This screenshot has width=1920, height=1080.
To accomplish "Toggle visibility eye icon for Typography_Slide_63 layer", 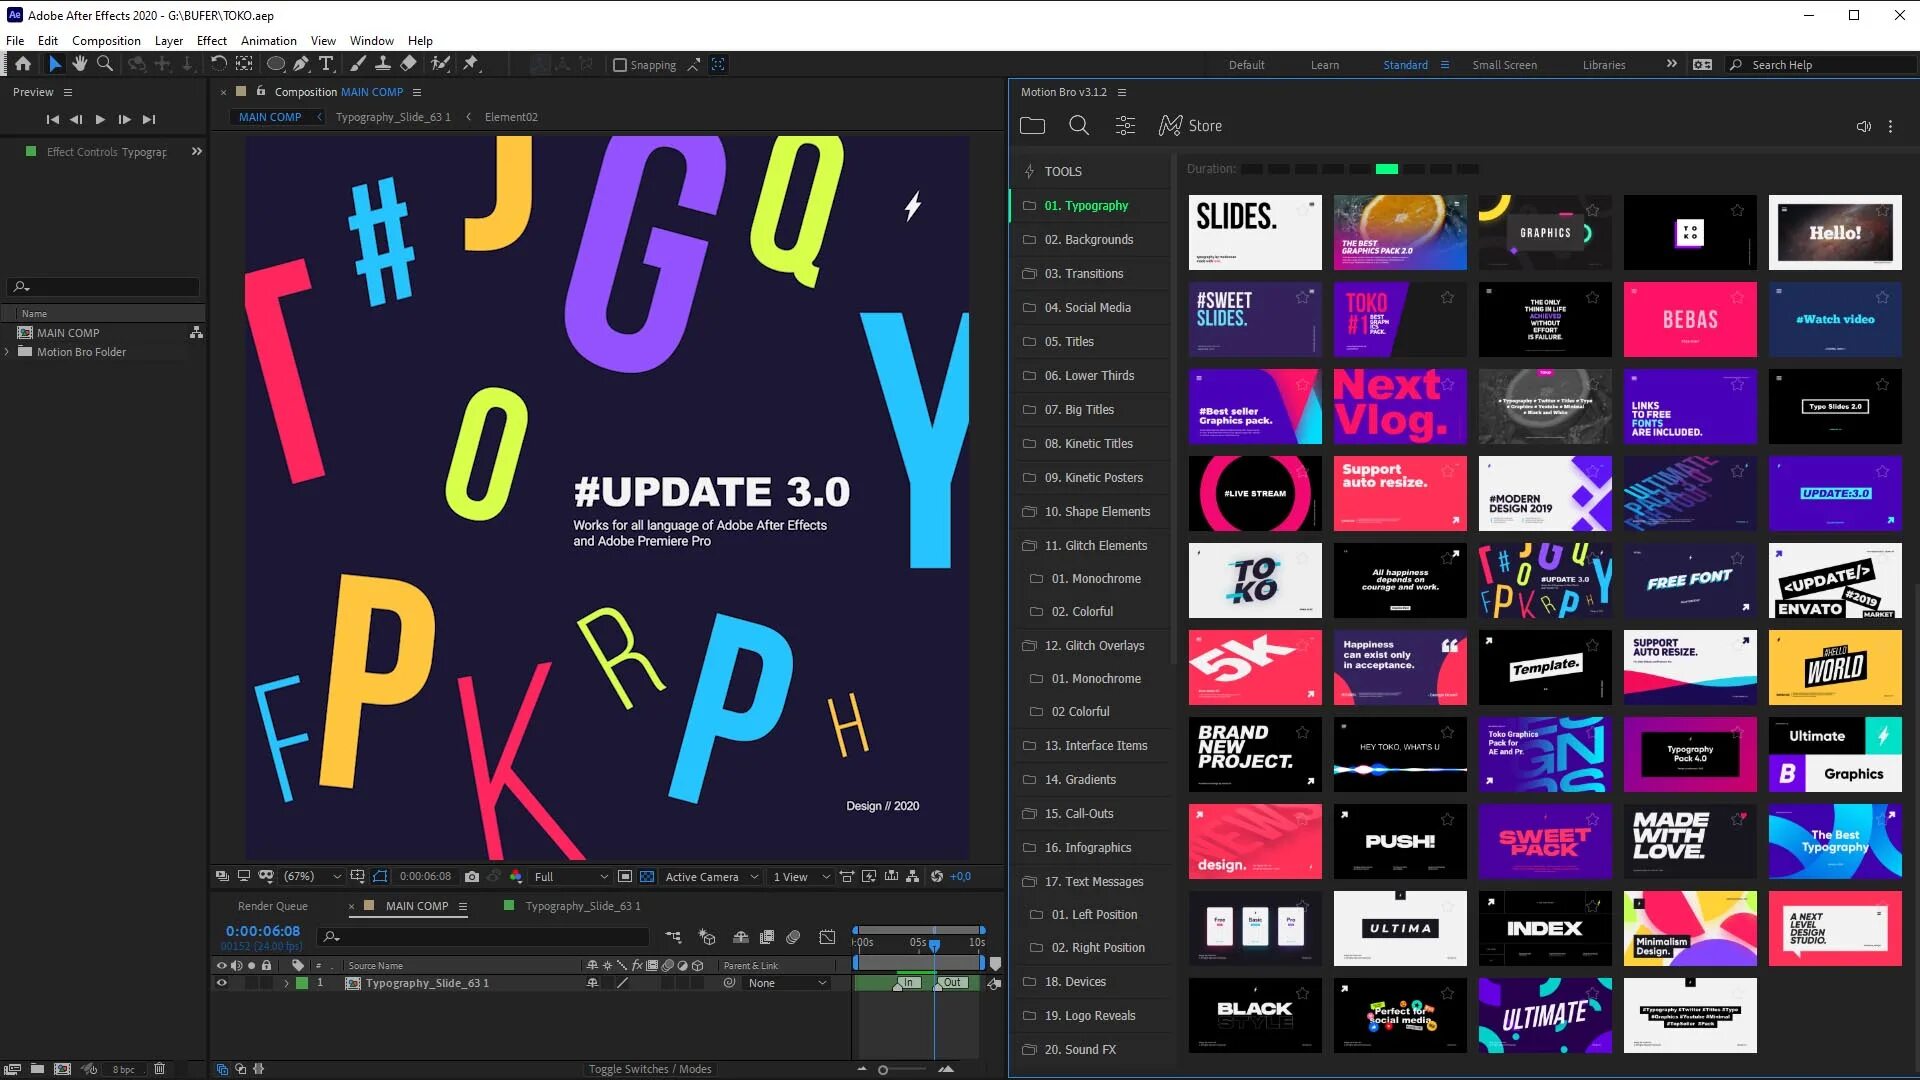I will pos(220,982).
